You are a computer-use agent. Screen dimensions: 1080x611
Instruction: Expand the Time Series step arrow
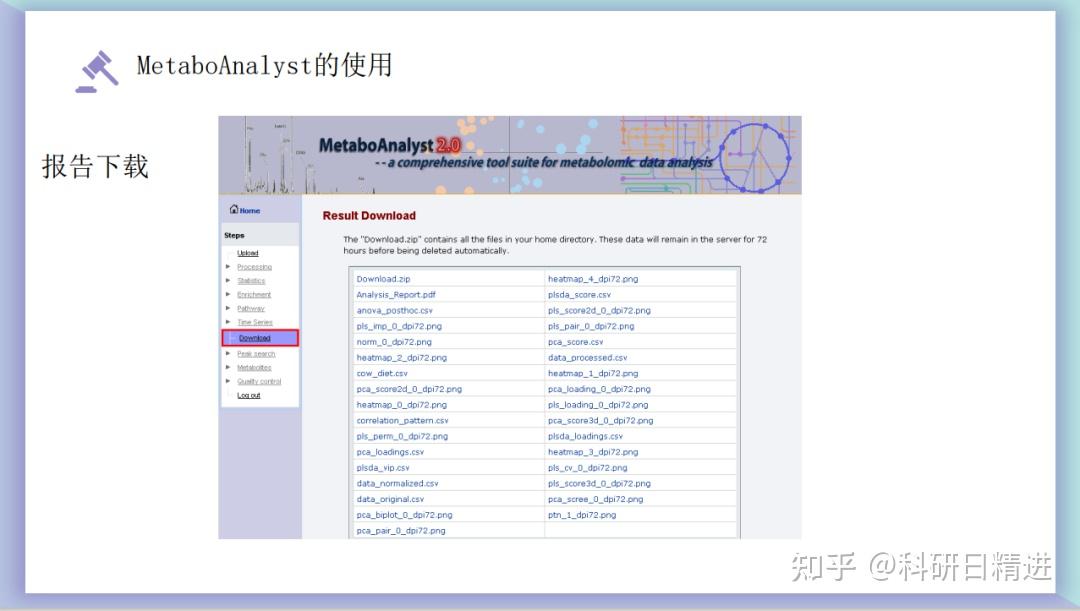pyautogui.click(x=228, y=323)
